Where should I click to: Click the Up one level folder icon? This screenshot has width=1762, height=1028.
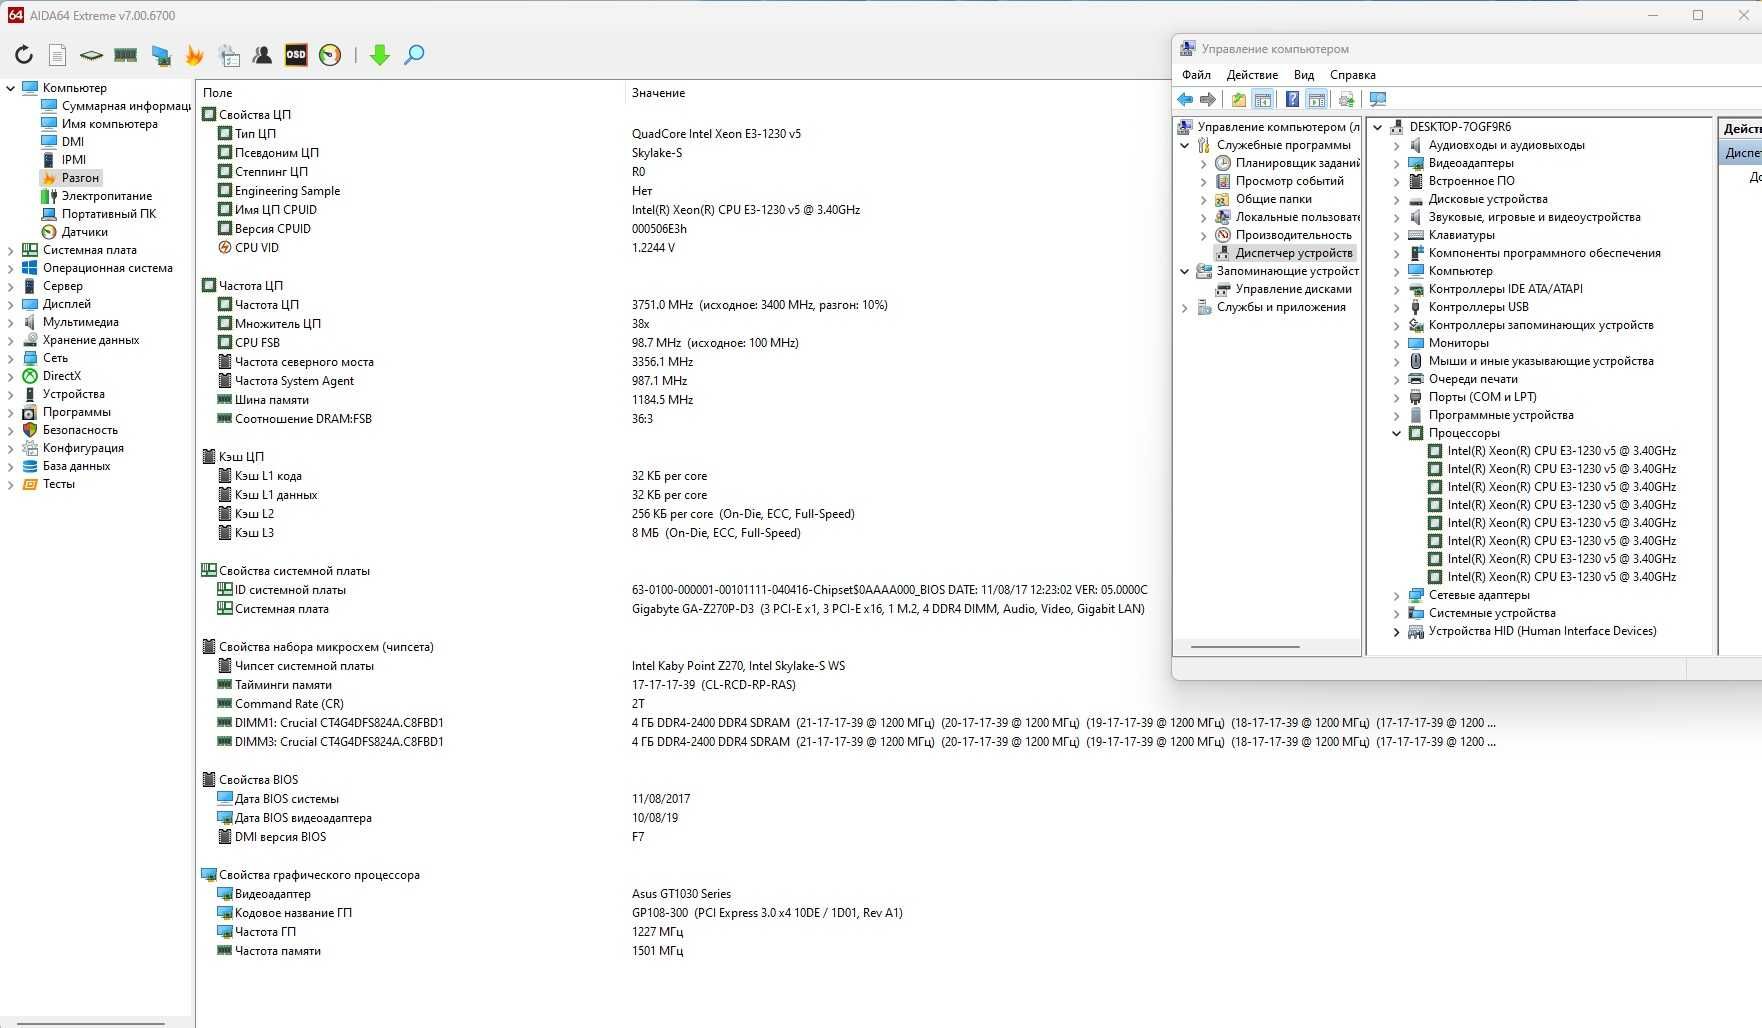click(x=1239, y=99)
